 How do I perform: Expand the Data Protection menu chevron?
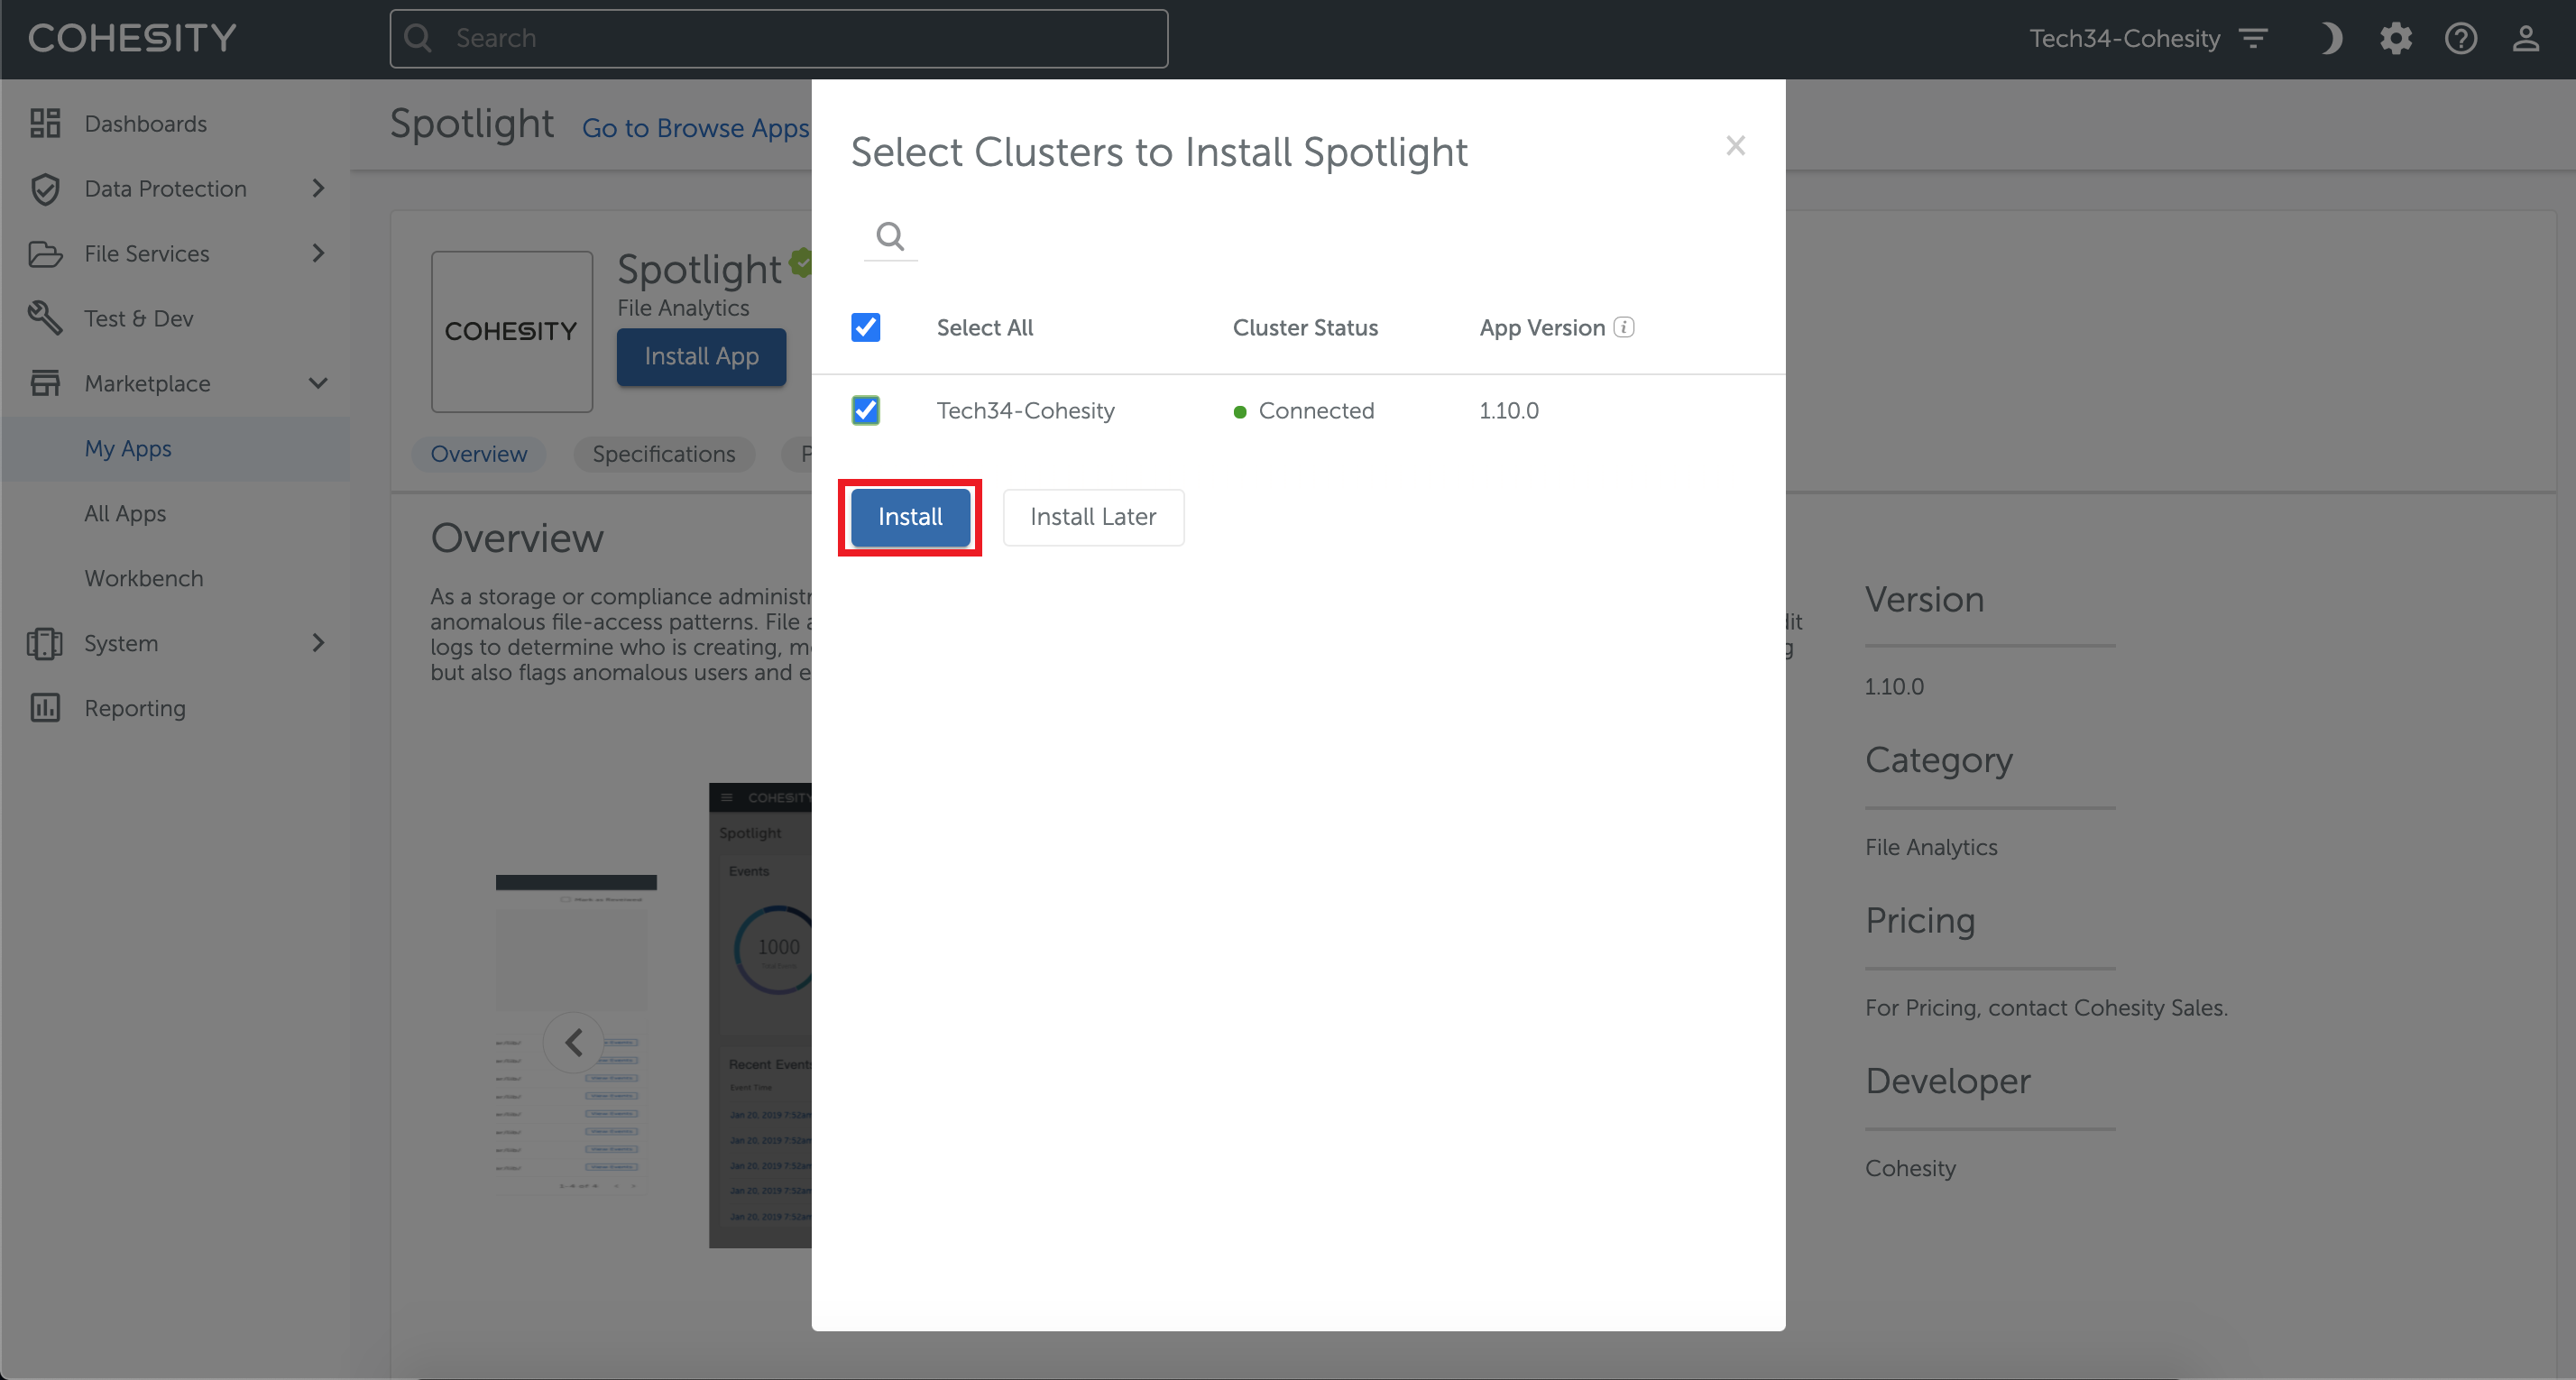click(x=318, y=188)
